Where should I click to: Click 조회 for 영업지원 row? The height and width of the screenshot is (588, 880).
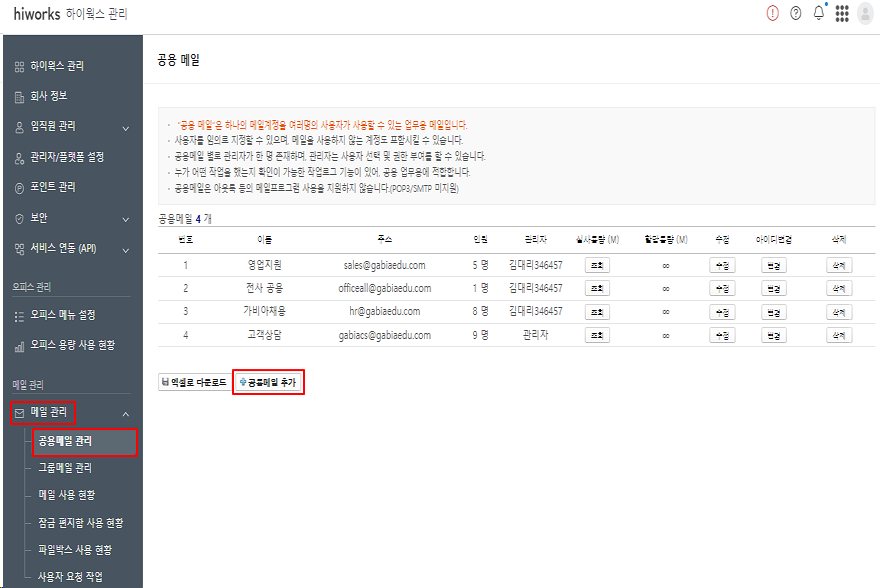(x=597, y=265)
